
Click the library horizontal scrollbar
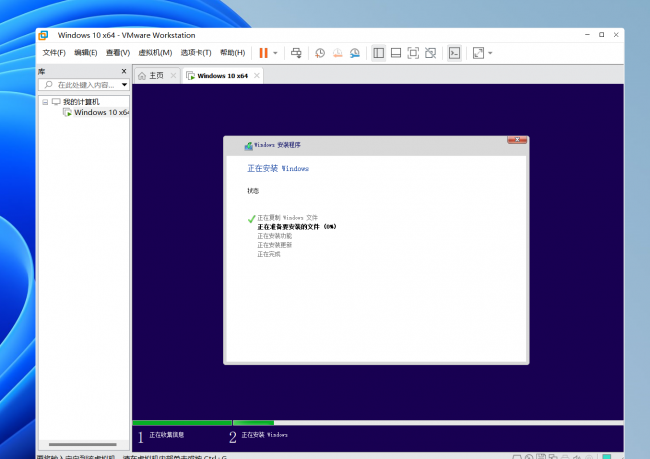pyautogui.click(x=82, y=444)
